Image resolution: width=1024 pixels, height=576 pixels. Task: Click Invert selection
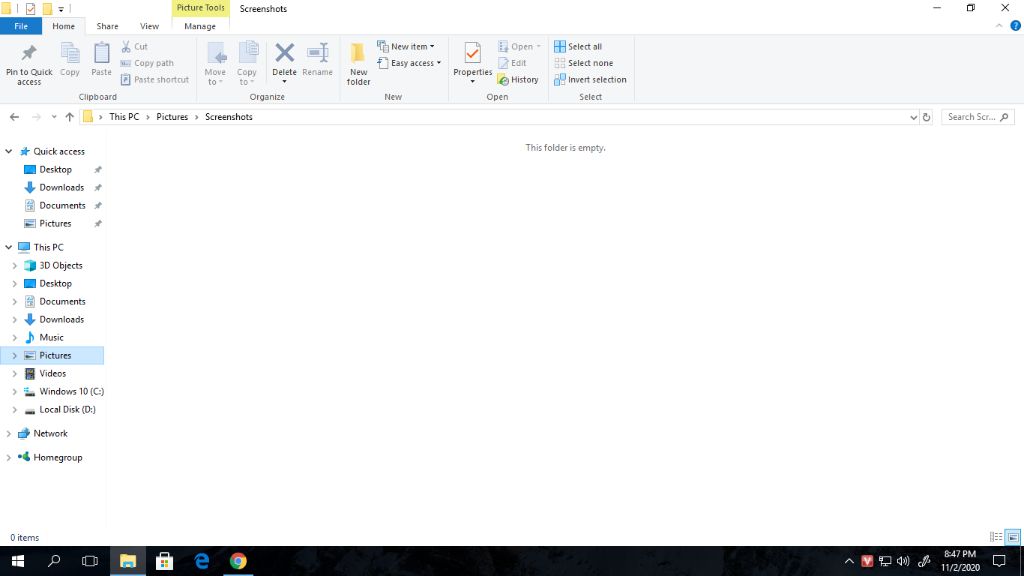(590, 80)
